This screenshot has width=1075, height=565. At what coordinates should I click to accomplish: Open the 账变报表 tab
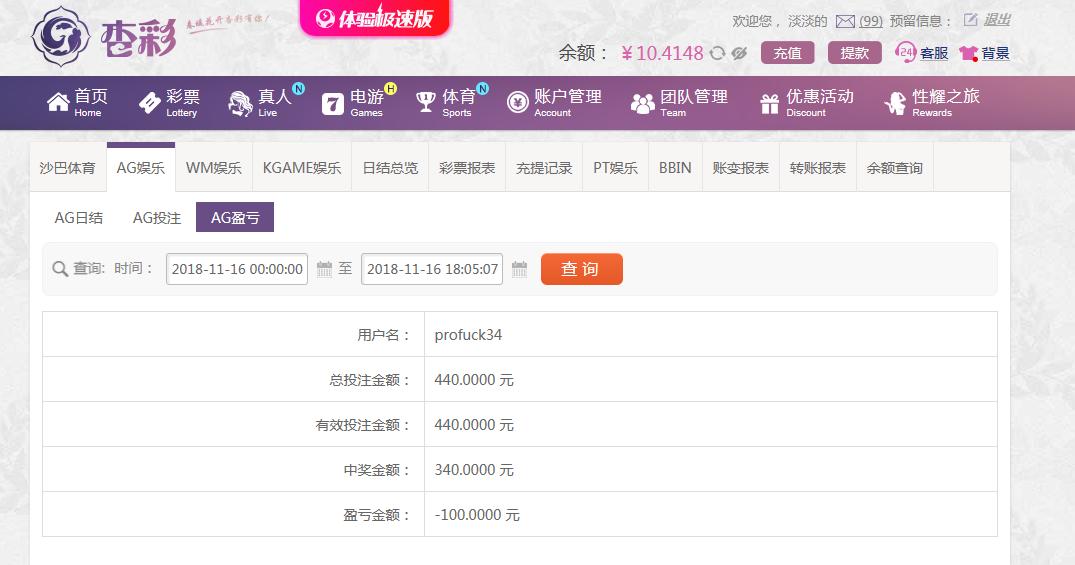(740, 168)
